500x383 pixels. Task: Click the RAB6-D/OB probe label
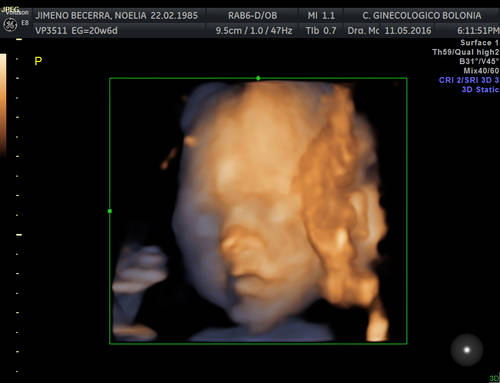(252, 15)
